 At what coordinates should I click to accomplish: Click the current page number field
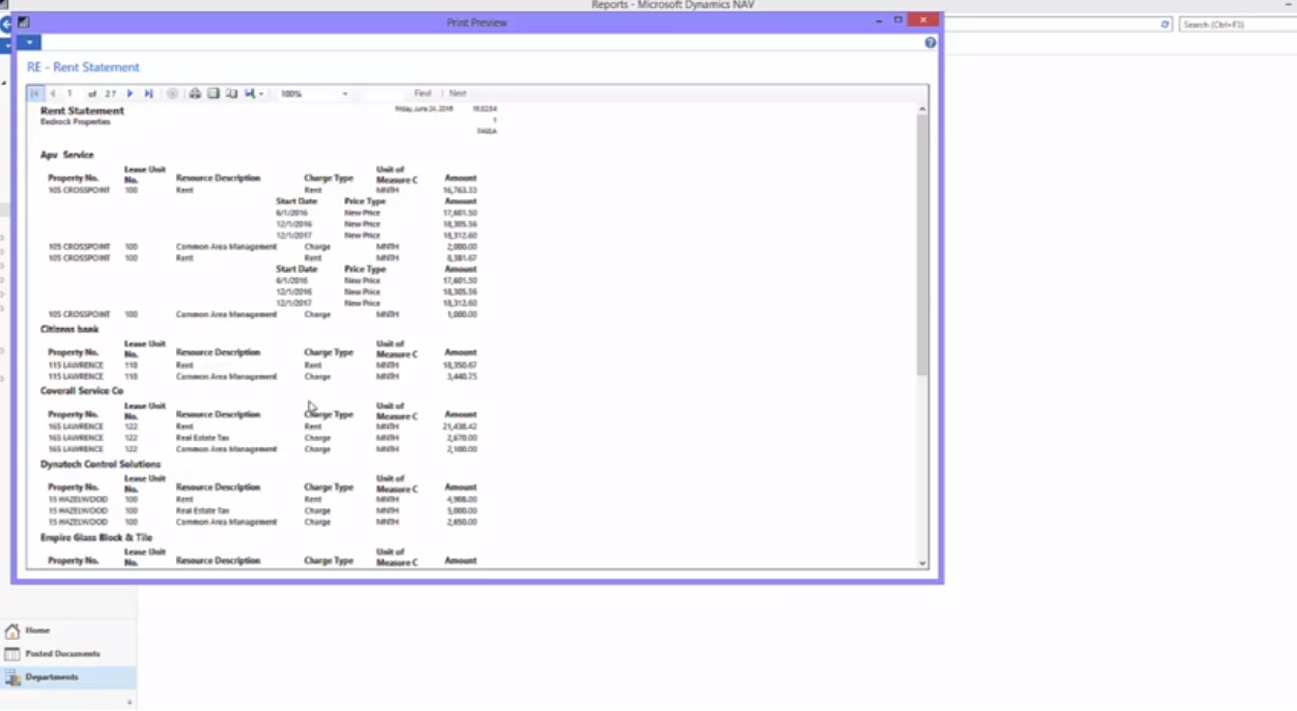[x=72, y=94]
